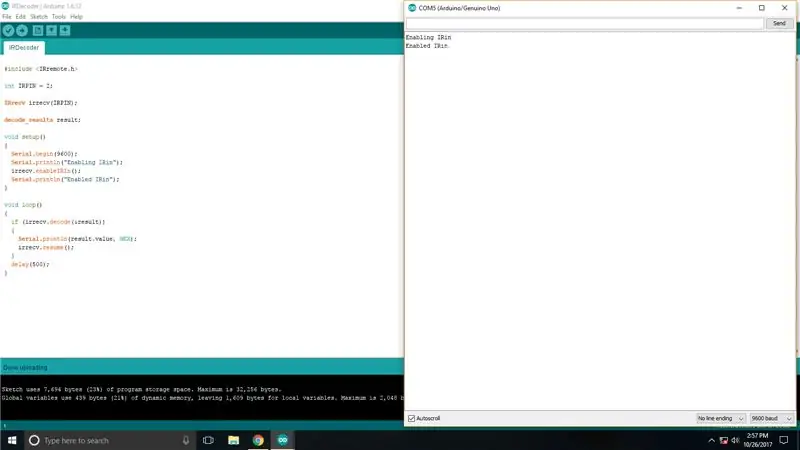This screenshot has height=450, width=800.
Task: Open Task View from the taskbar
Action: coord(208,440)
